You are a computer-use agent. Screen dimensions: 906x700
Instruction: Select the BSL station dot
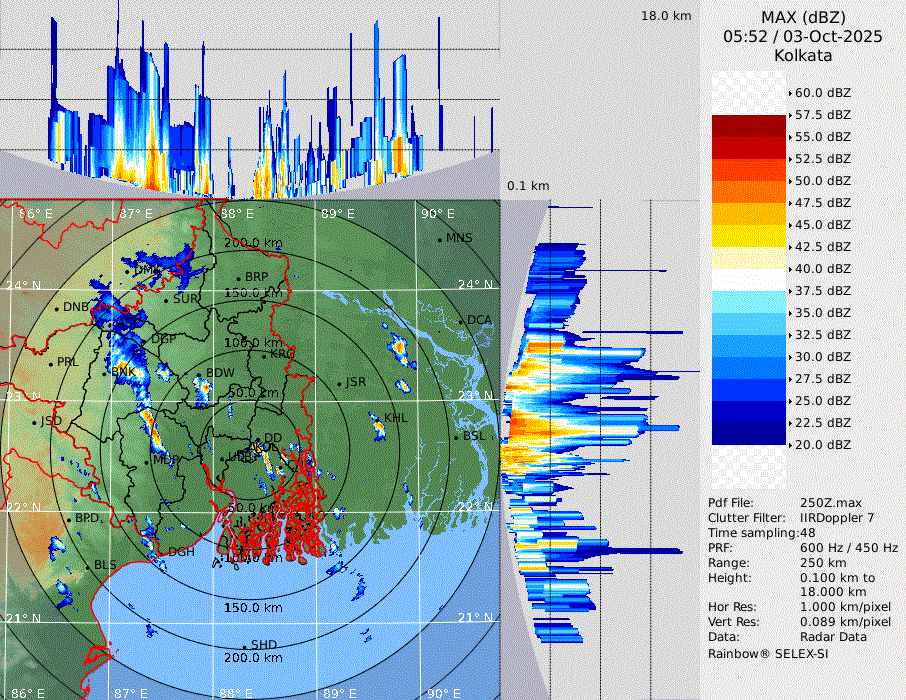456,438
